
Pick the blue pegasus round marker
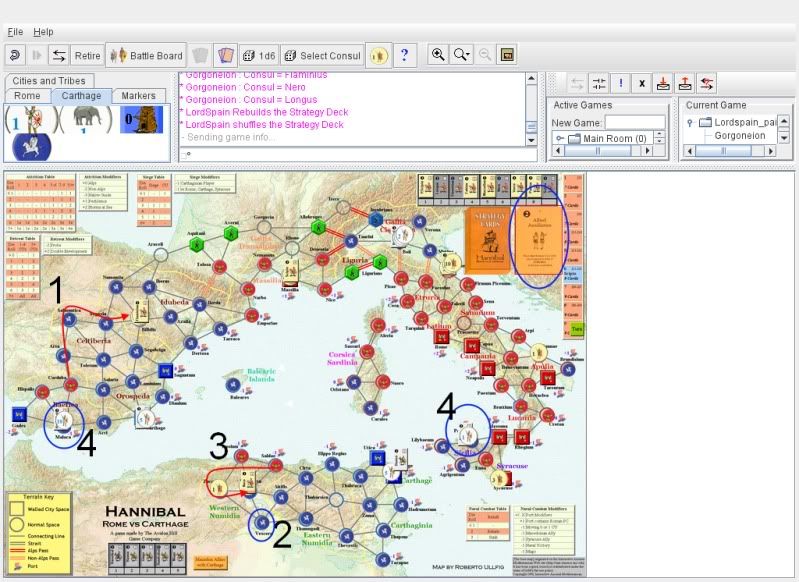(x=32, y=147)
